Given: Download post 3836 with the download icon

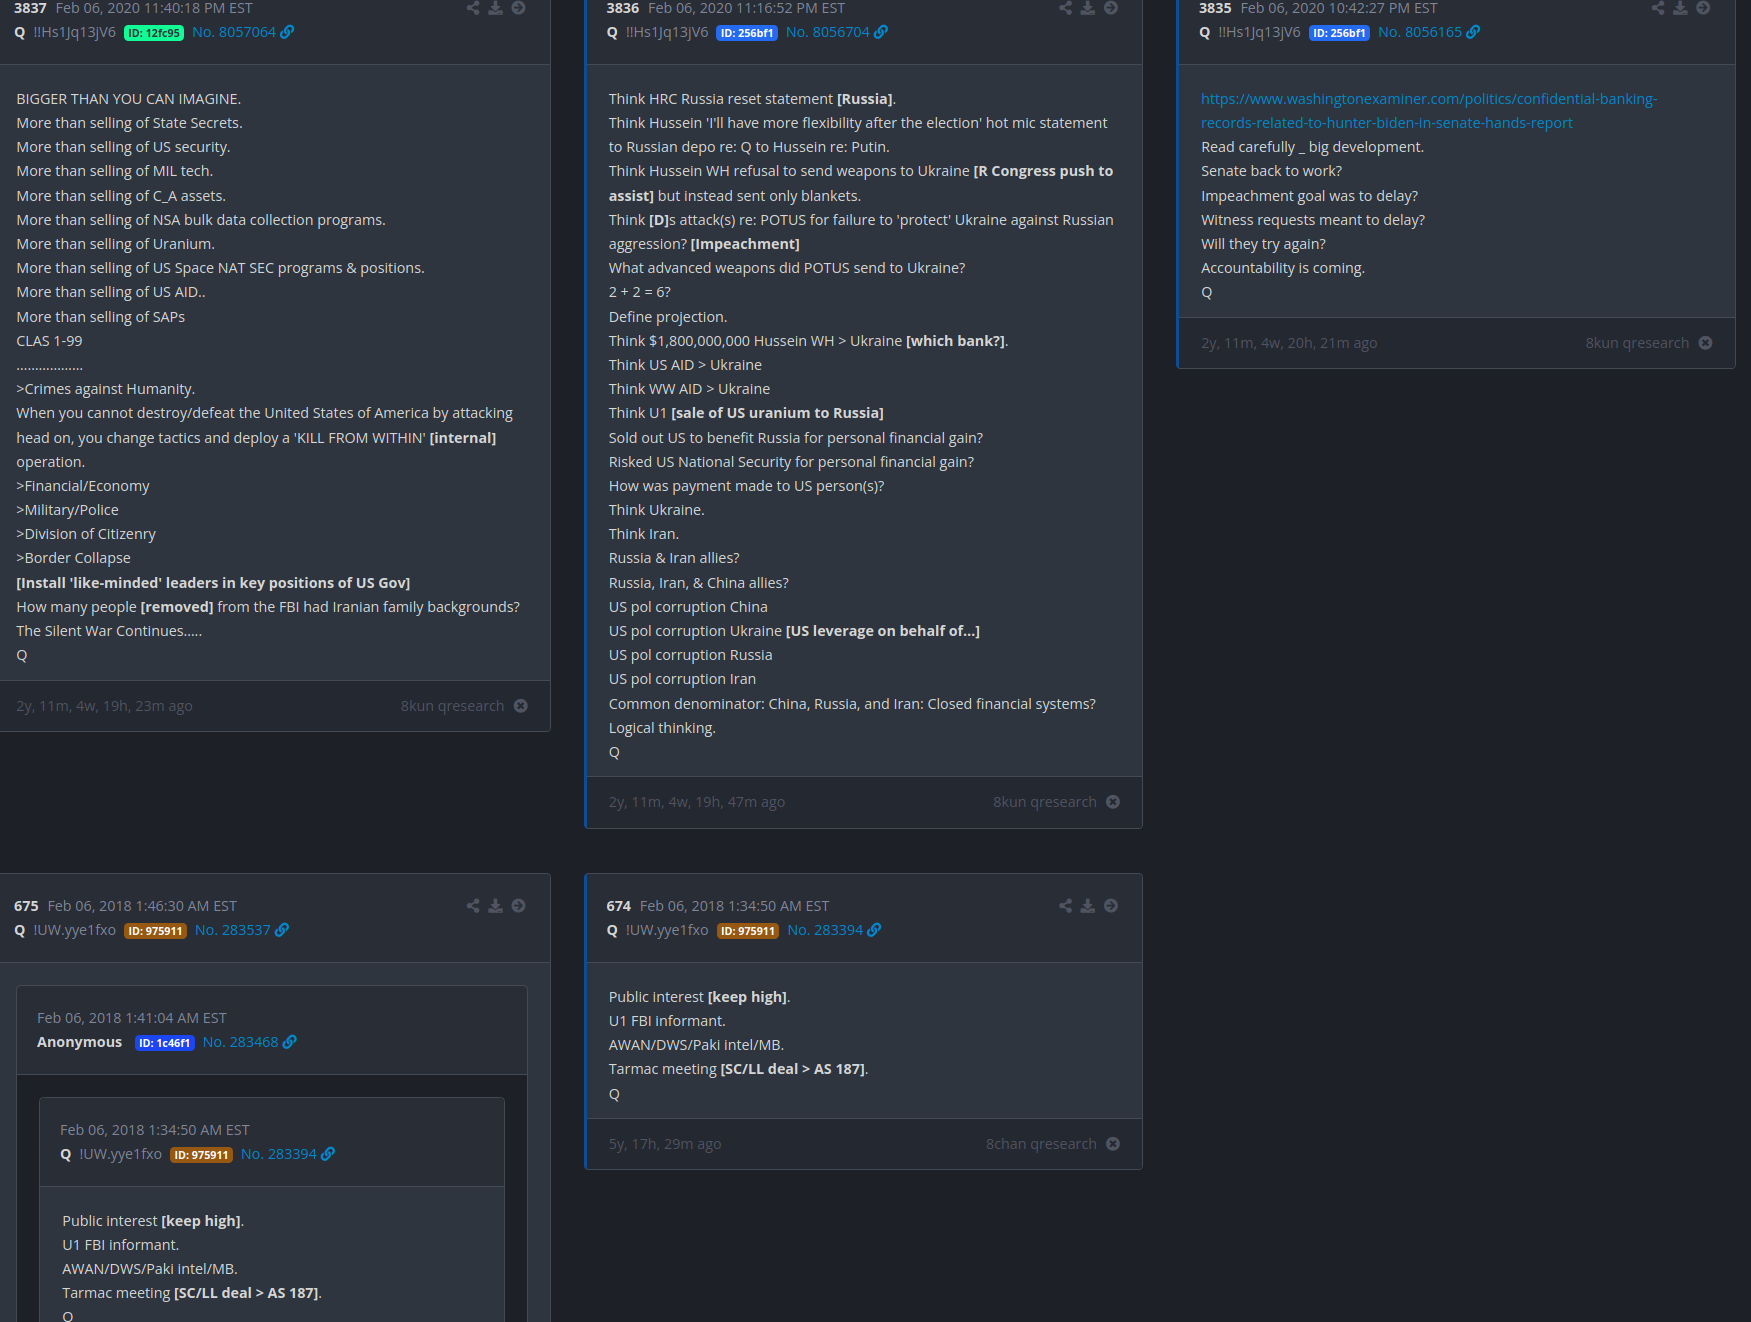Looking at the screenshot, I should 1088,8.
